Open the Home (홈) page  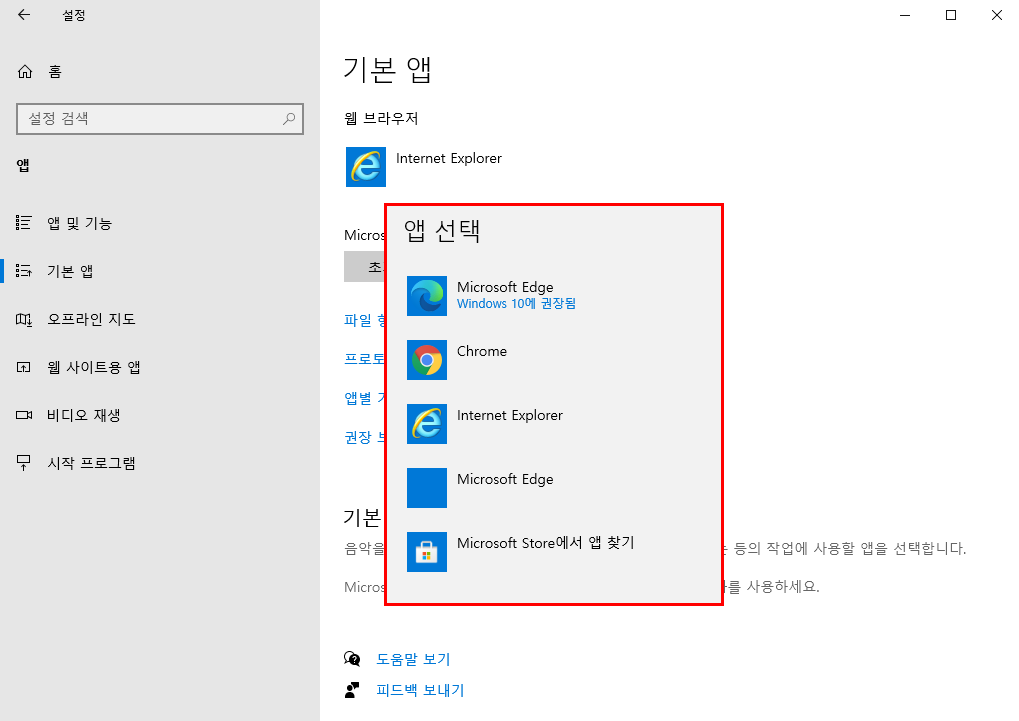click(39, 72)
